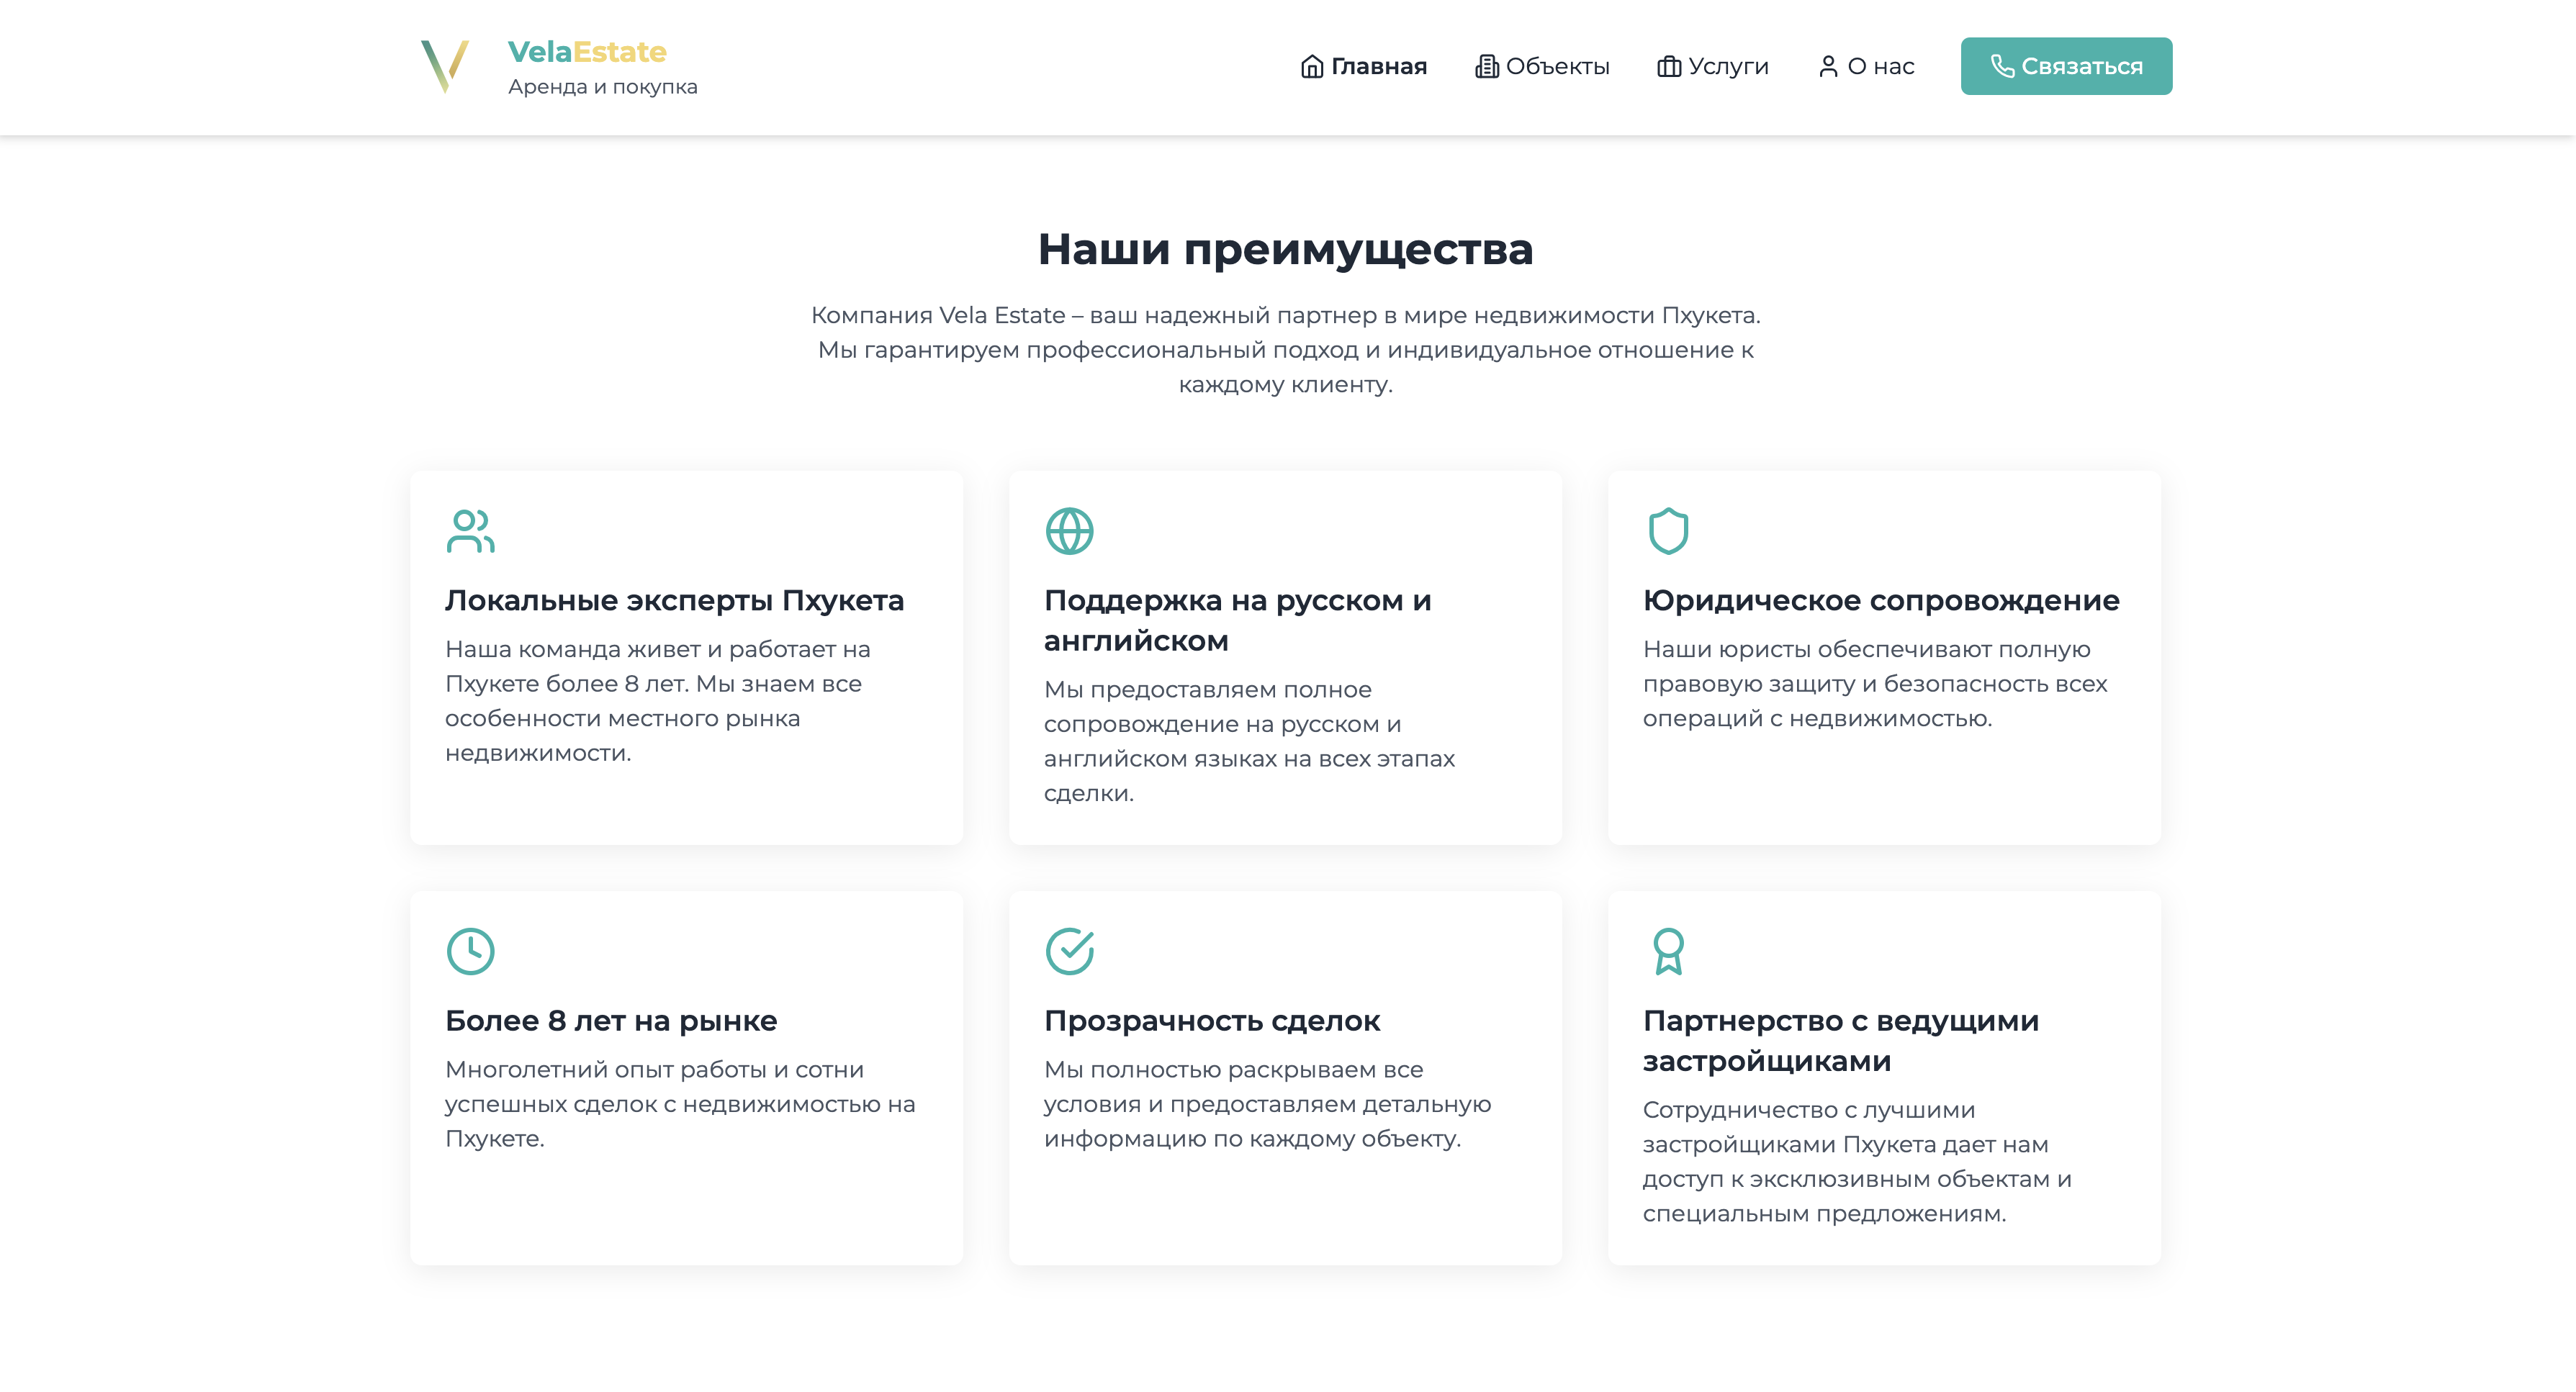Viewport: 2576px width, 1392px height.
Task: Click the clock icon above Более 8 лет
Action: tap(470, 952)
